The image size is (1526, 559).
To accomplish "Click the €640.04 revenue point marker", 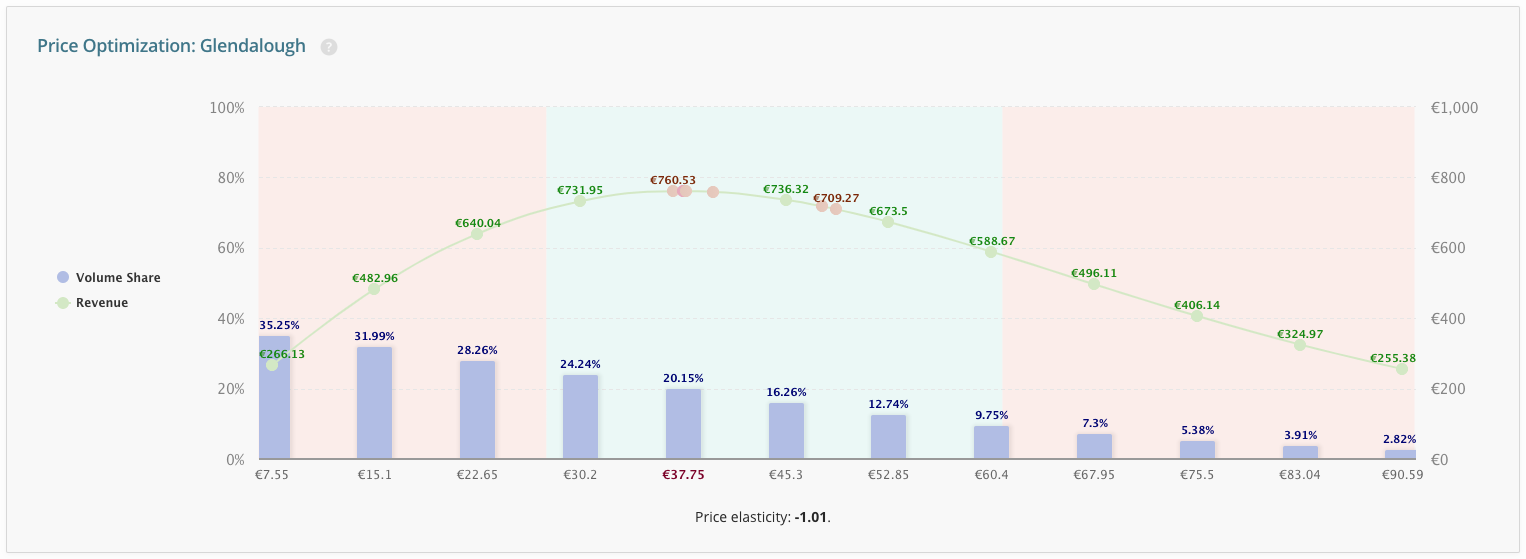I will pos(477,234).
